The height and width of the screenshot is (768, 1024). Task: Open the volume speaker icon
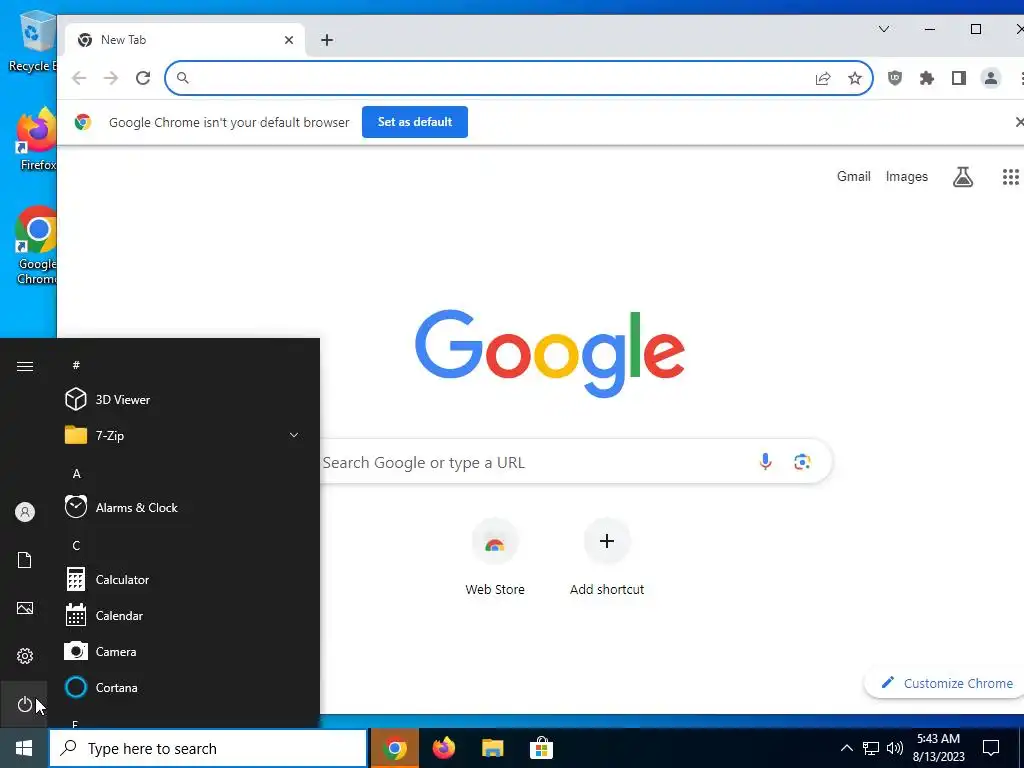(895, 748)
